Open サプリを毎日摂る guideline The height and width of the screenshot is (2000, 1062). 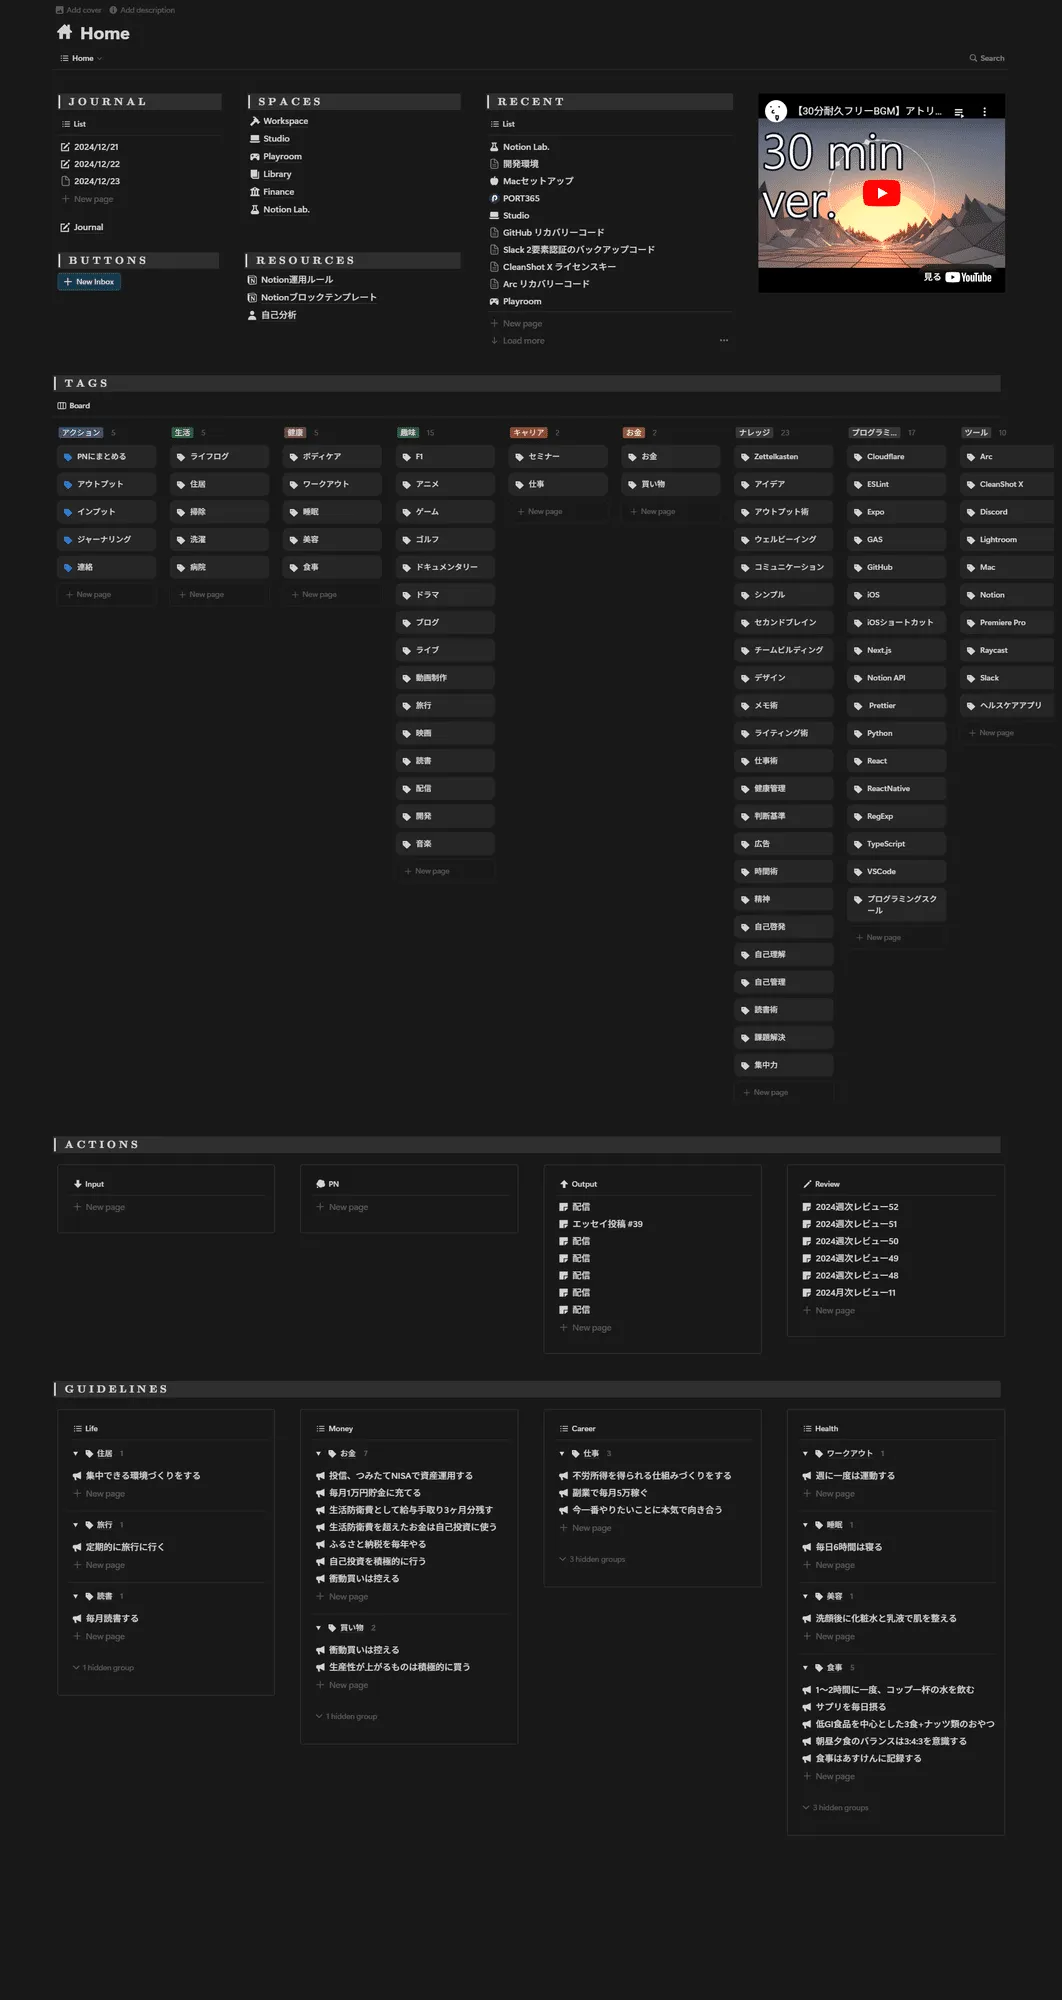[x=844, y=1707]
